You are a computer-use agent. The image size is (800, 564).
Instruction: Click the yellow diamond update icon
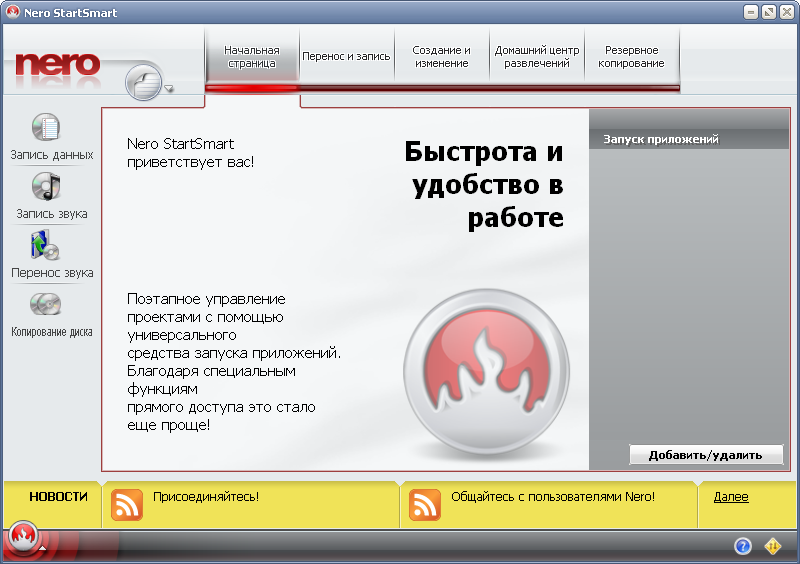coord(773,546)
